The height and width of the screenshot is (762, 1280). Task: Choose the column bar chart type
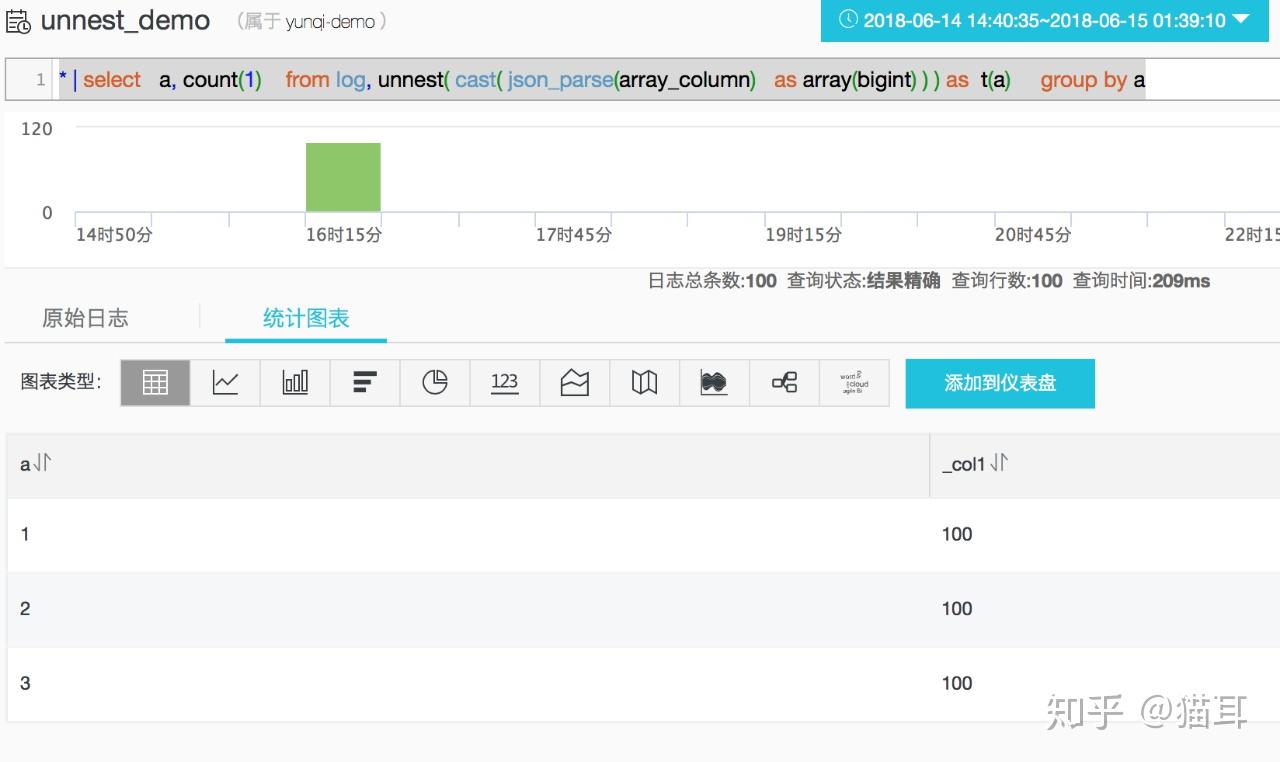[294, 382]
